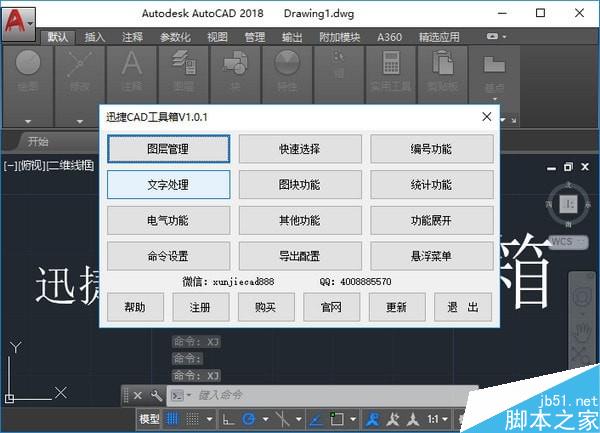Image resolution: width=600 pixels, height=433 pixels.
Task: Toggle ortho mode in status bar
Action: (228, 420)
